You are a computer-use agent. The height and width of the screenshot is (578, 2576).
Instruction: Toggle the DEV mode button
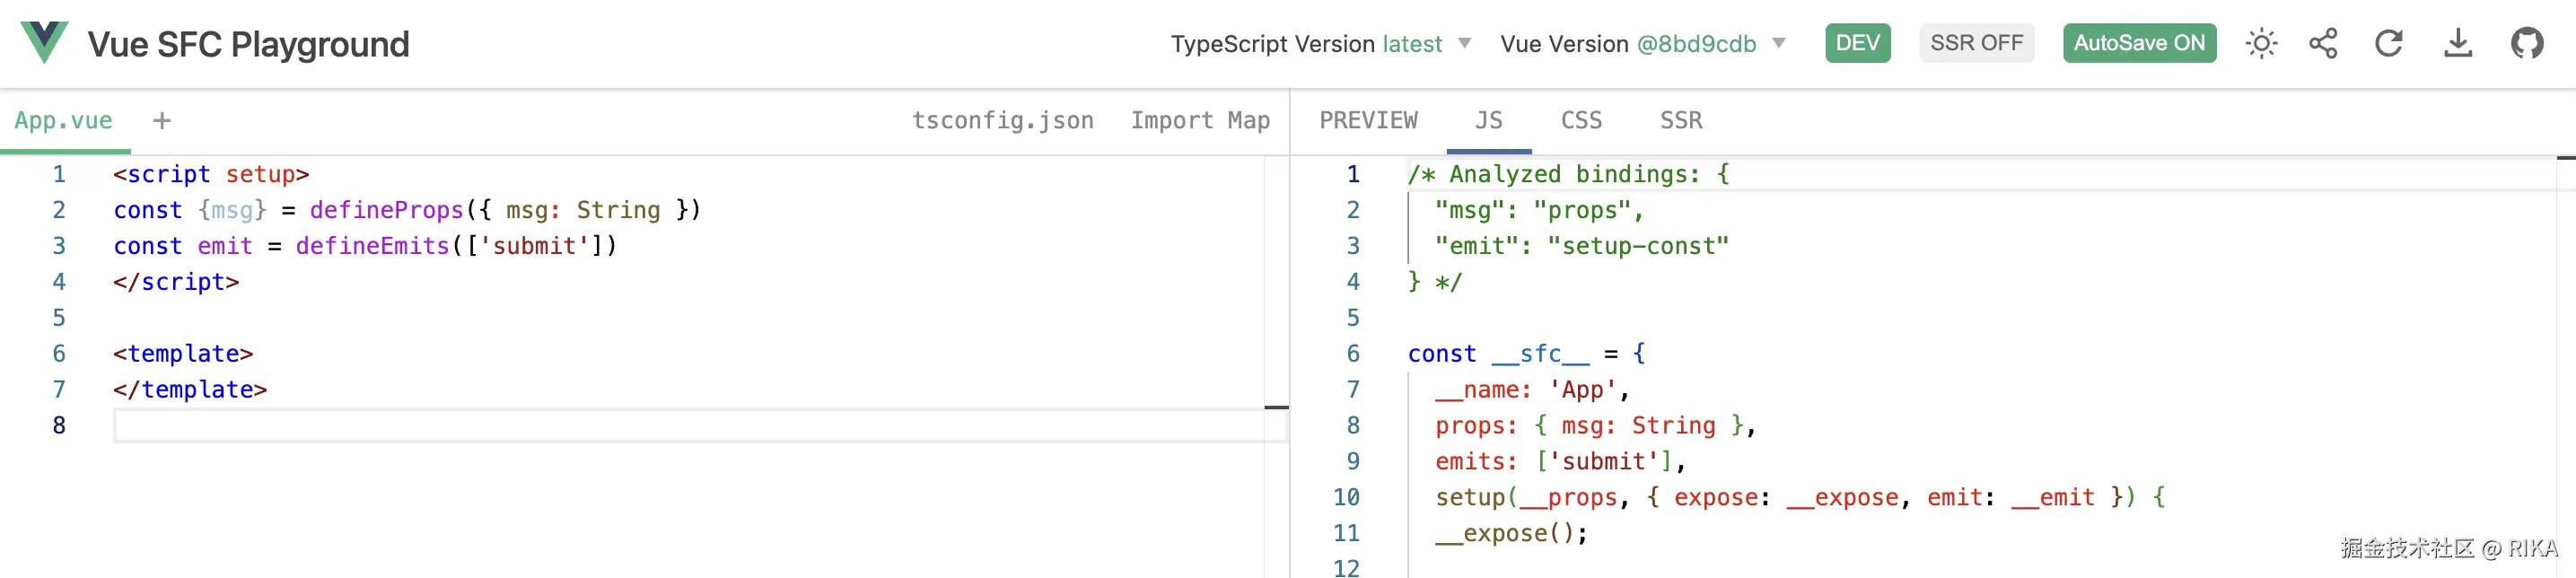(x=1857, y=43)
